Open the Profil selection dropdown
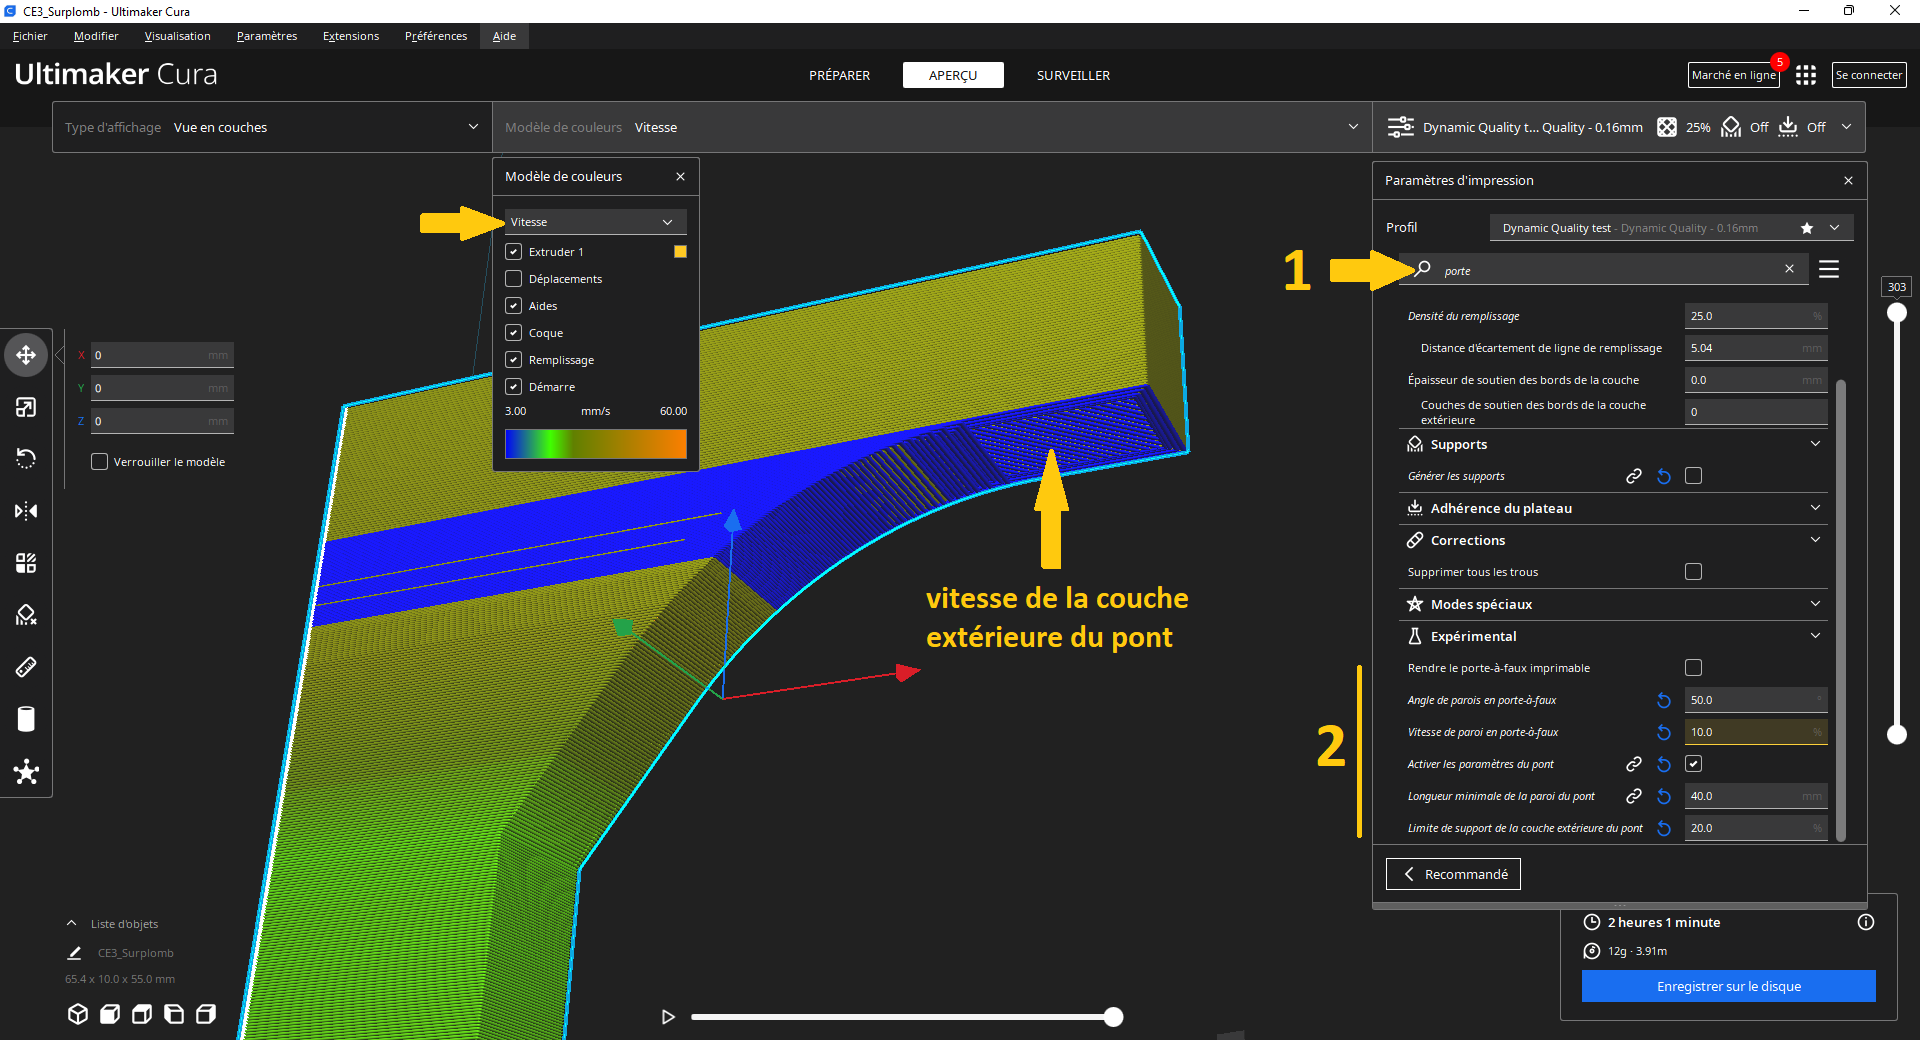This screenshot has width=1920, height=1040. (1671, 228)
